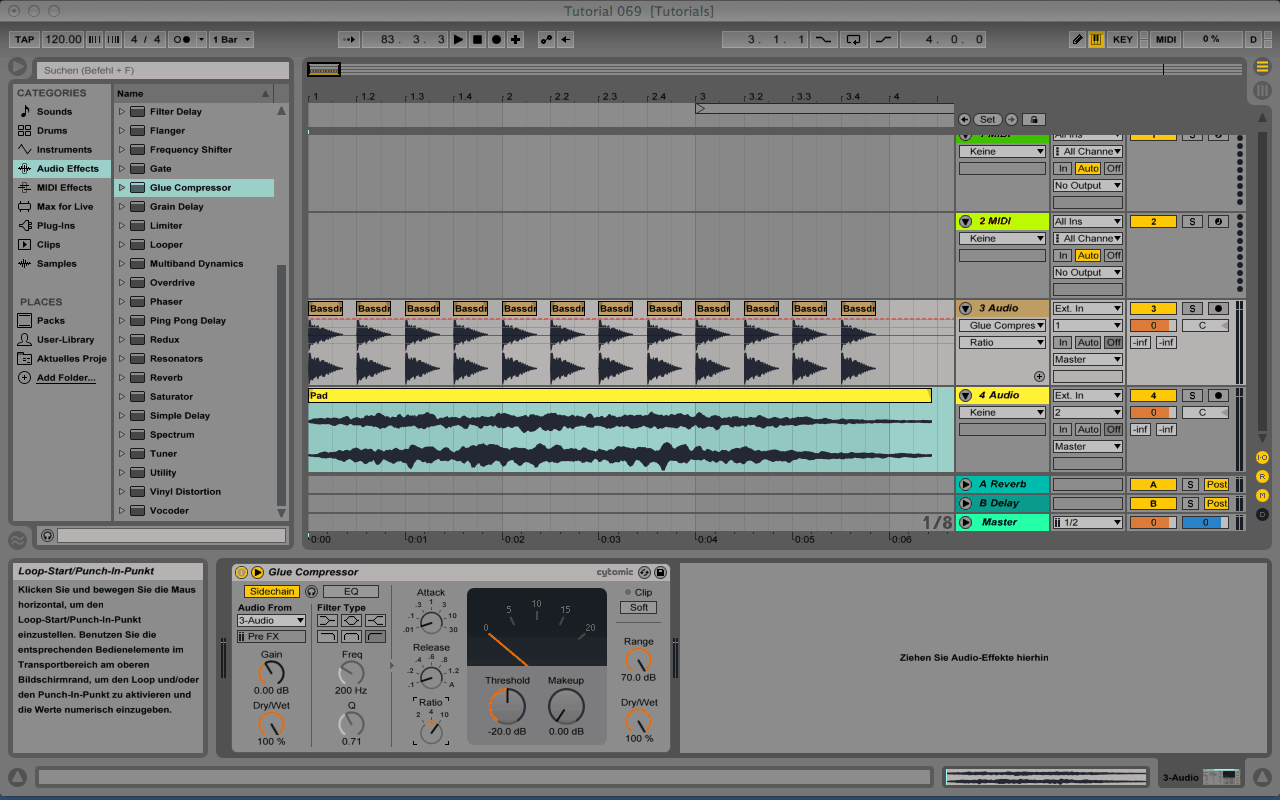The width and height of the screenshot is (1280, 800).
Task: Click the Threshold knob
Action: pos(507,707)
